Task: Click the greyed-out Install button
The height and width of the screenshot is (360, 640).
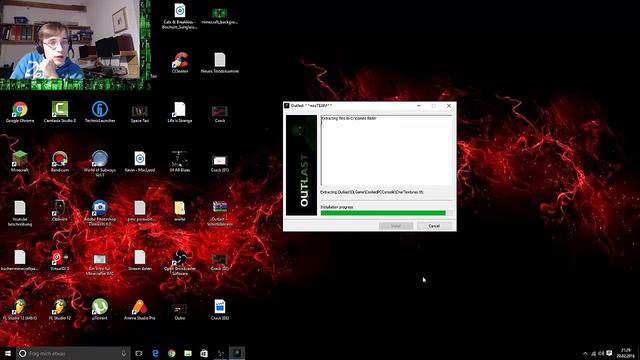Action: click(396, 226)
